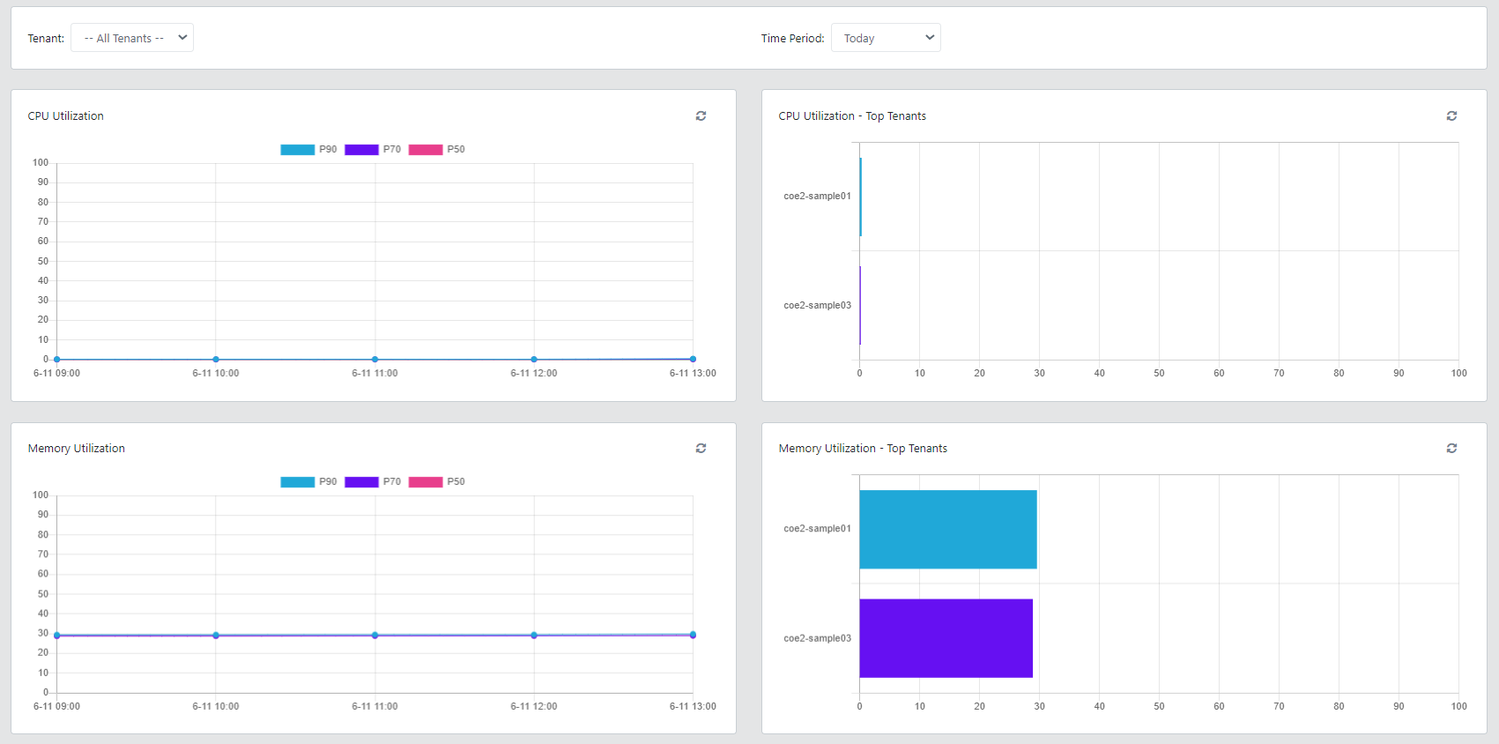The width and height of the screenshot is (1499, 744).
Task: Open the Time Period dropdown
Action: pyautogui.click(x=885, y=38)
